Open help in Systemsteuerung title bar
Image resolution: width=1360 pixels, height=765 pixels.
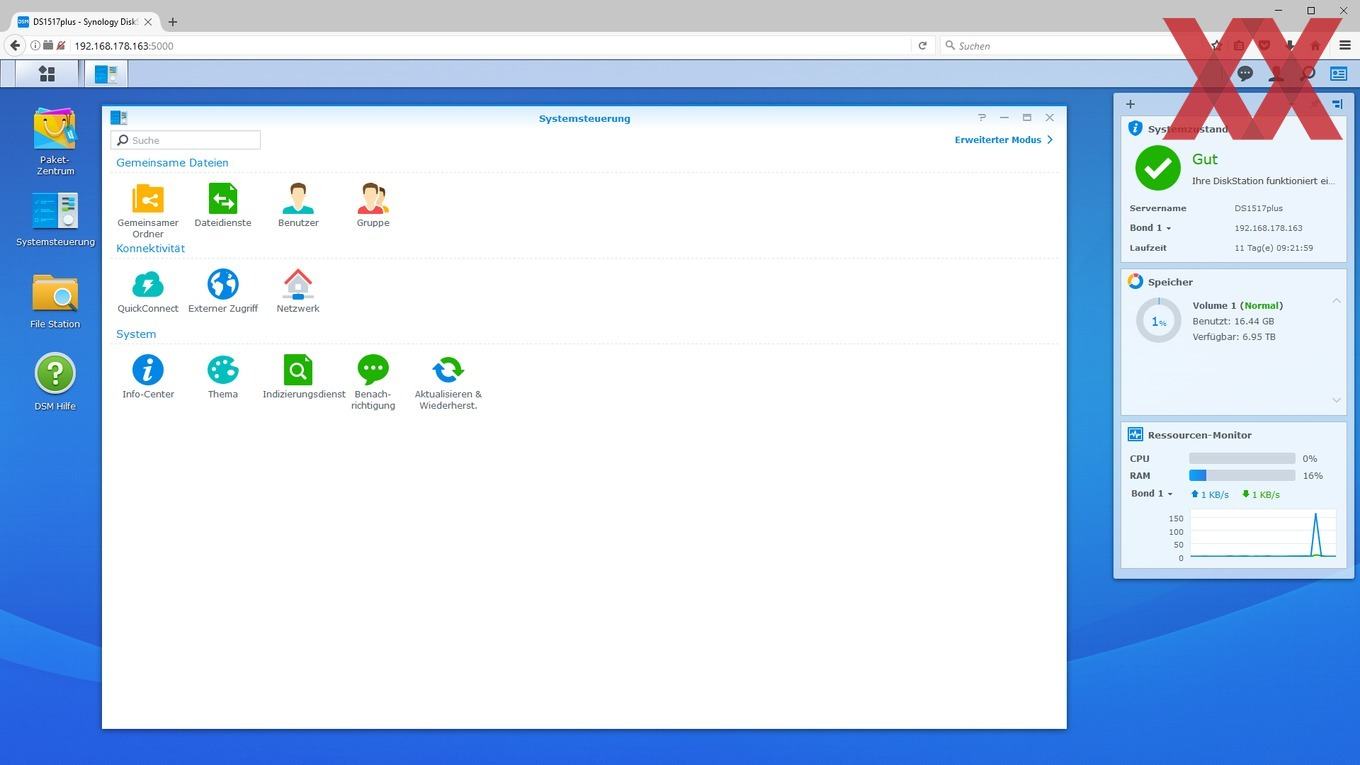982,118
